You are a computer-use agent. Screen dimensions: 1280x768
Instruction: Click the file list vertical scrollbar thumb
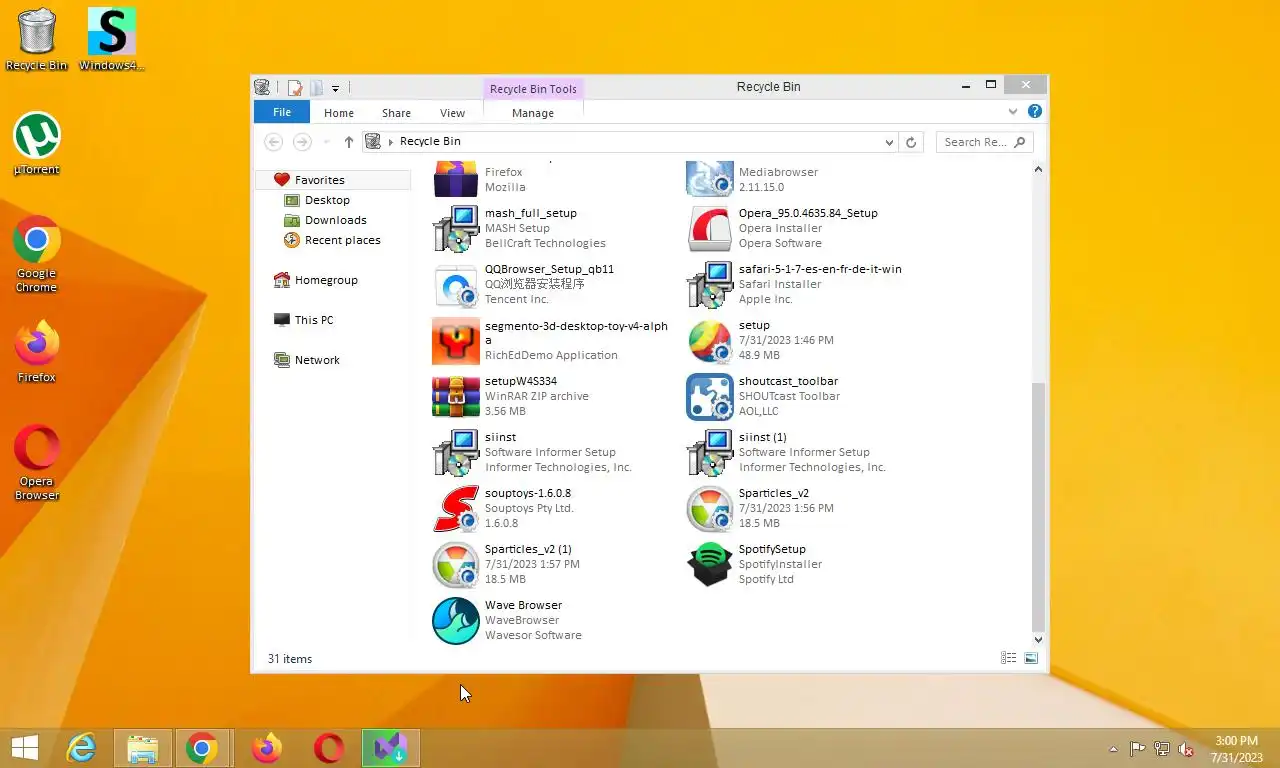[1038, 506]
